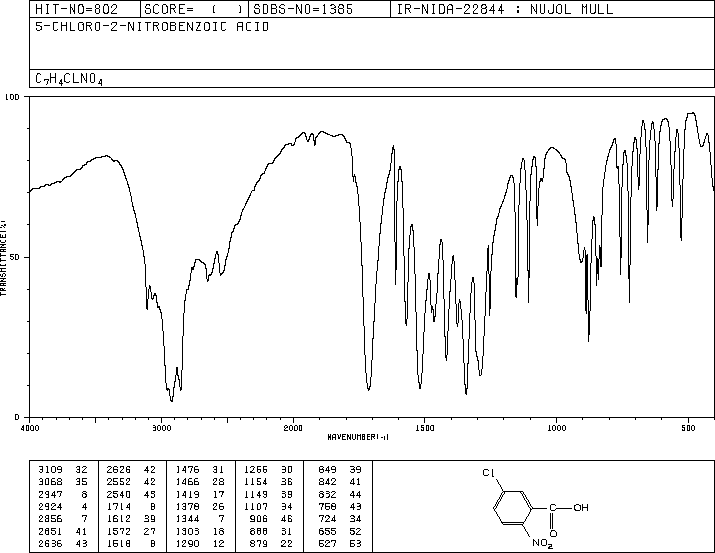Image resolution: width=715 pixels, height=553 pixels.
Task: Select the 3109 wavenumber in peak table
Action: click(50, 470)
